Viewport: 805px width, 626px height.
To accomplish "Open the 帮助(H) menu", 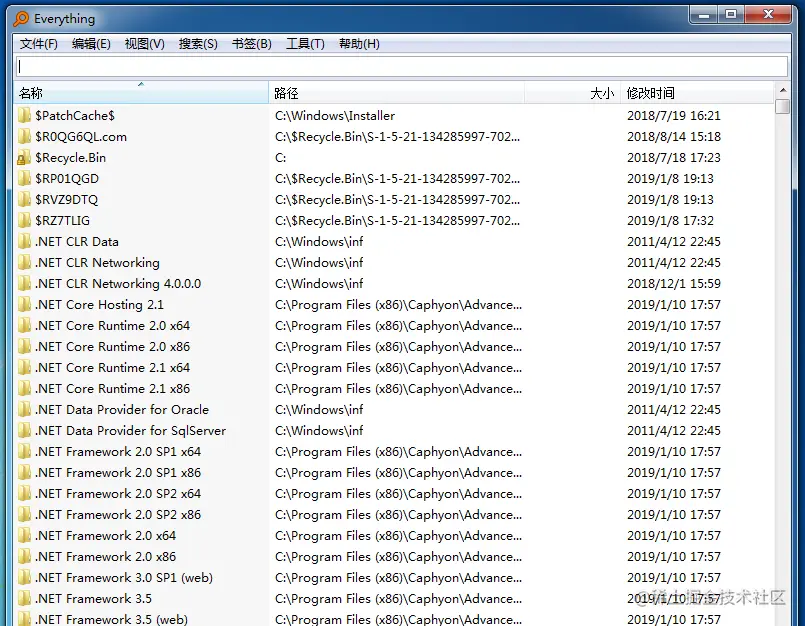I will 359,44.
